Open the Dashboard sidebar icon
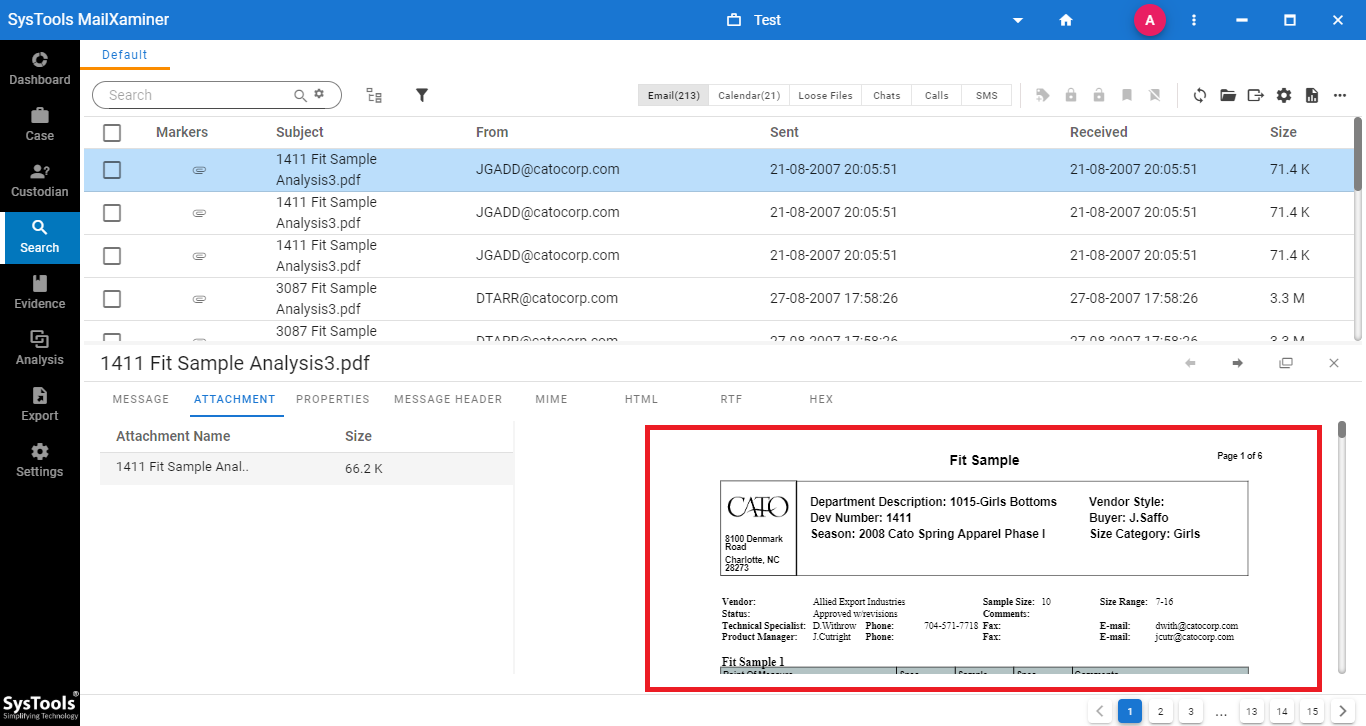This screenshot has width=1366, height=726. pyautogui.click(x=40, y=68)
